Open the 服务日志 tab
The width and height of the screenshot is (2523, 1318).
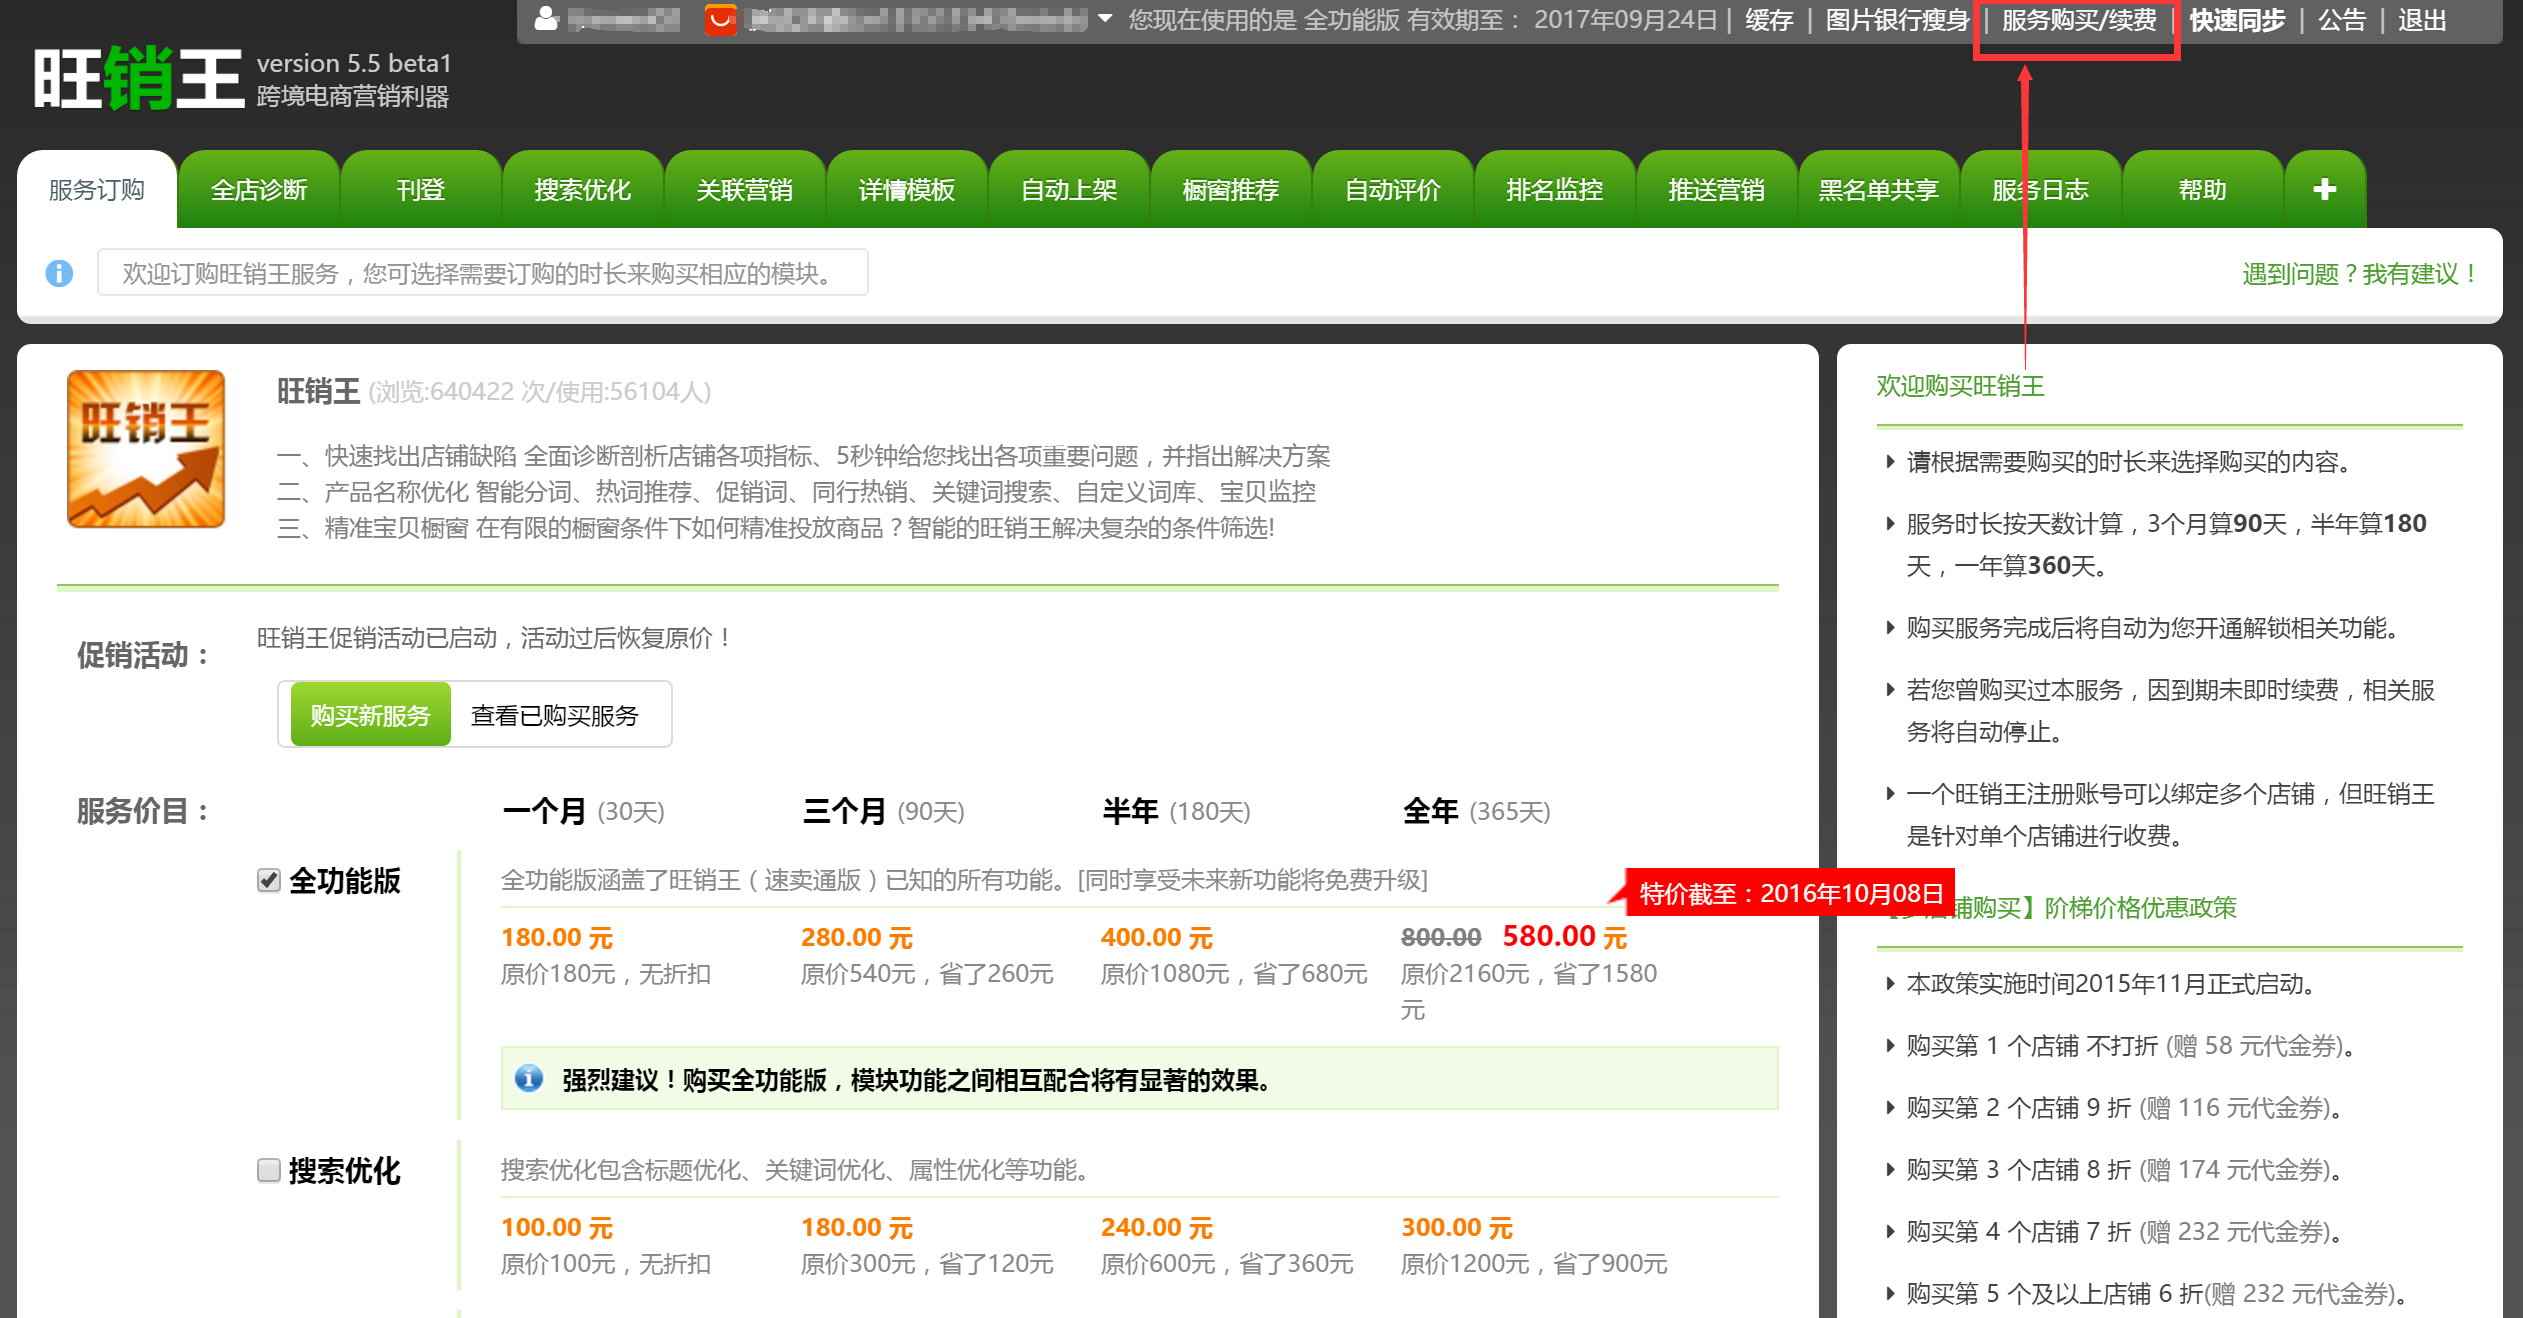(x=2041, y=189)
